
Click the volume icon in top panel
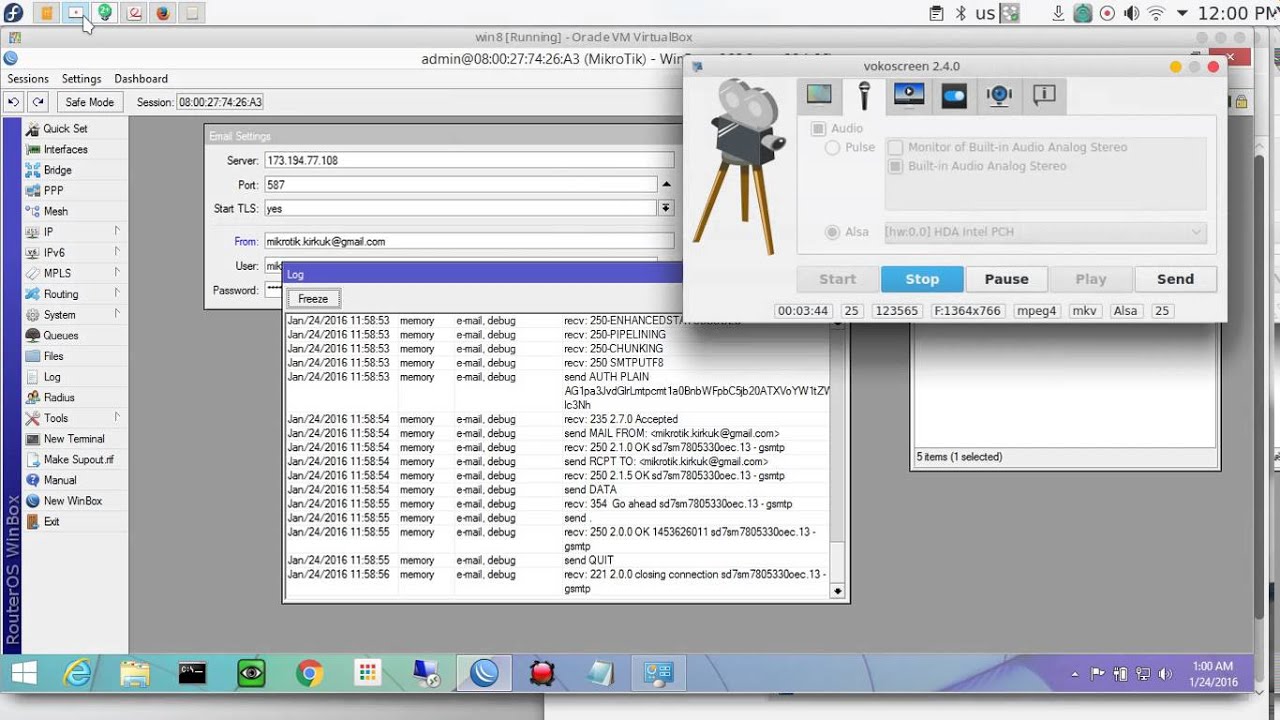click(x=1131, y=13)
